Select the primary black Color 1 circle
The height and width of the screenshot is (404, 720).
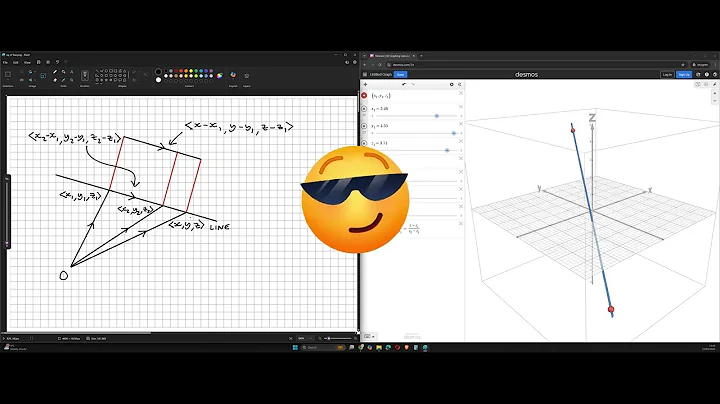158,72
